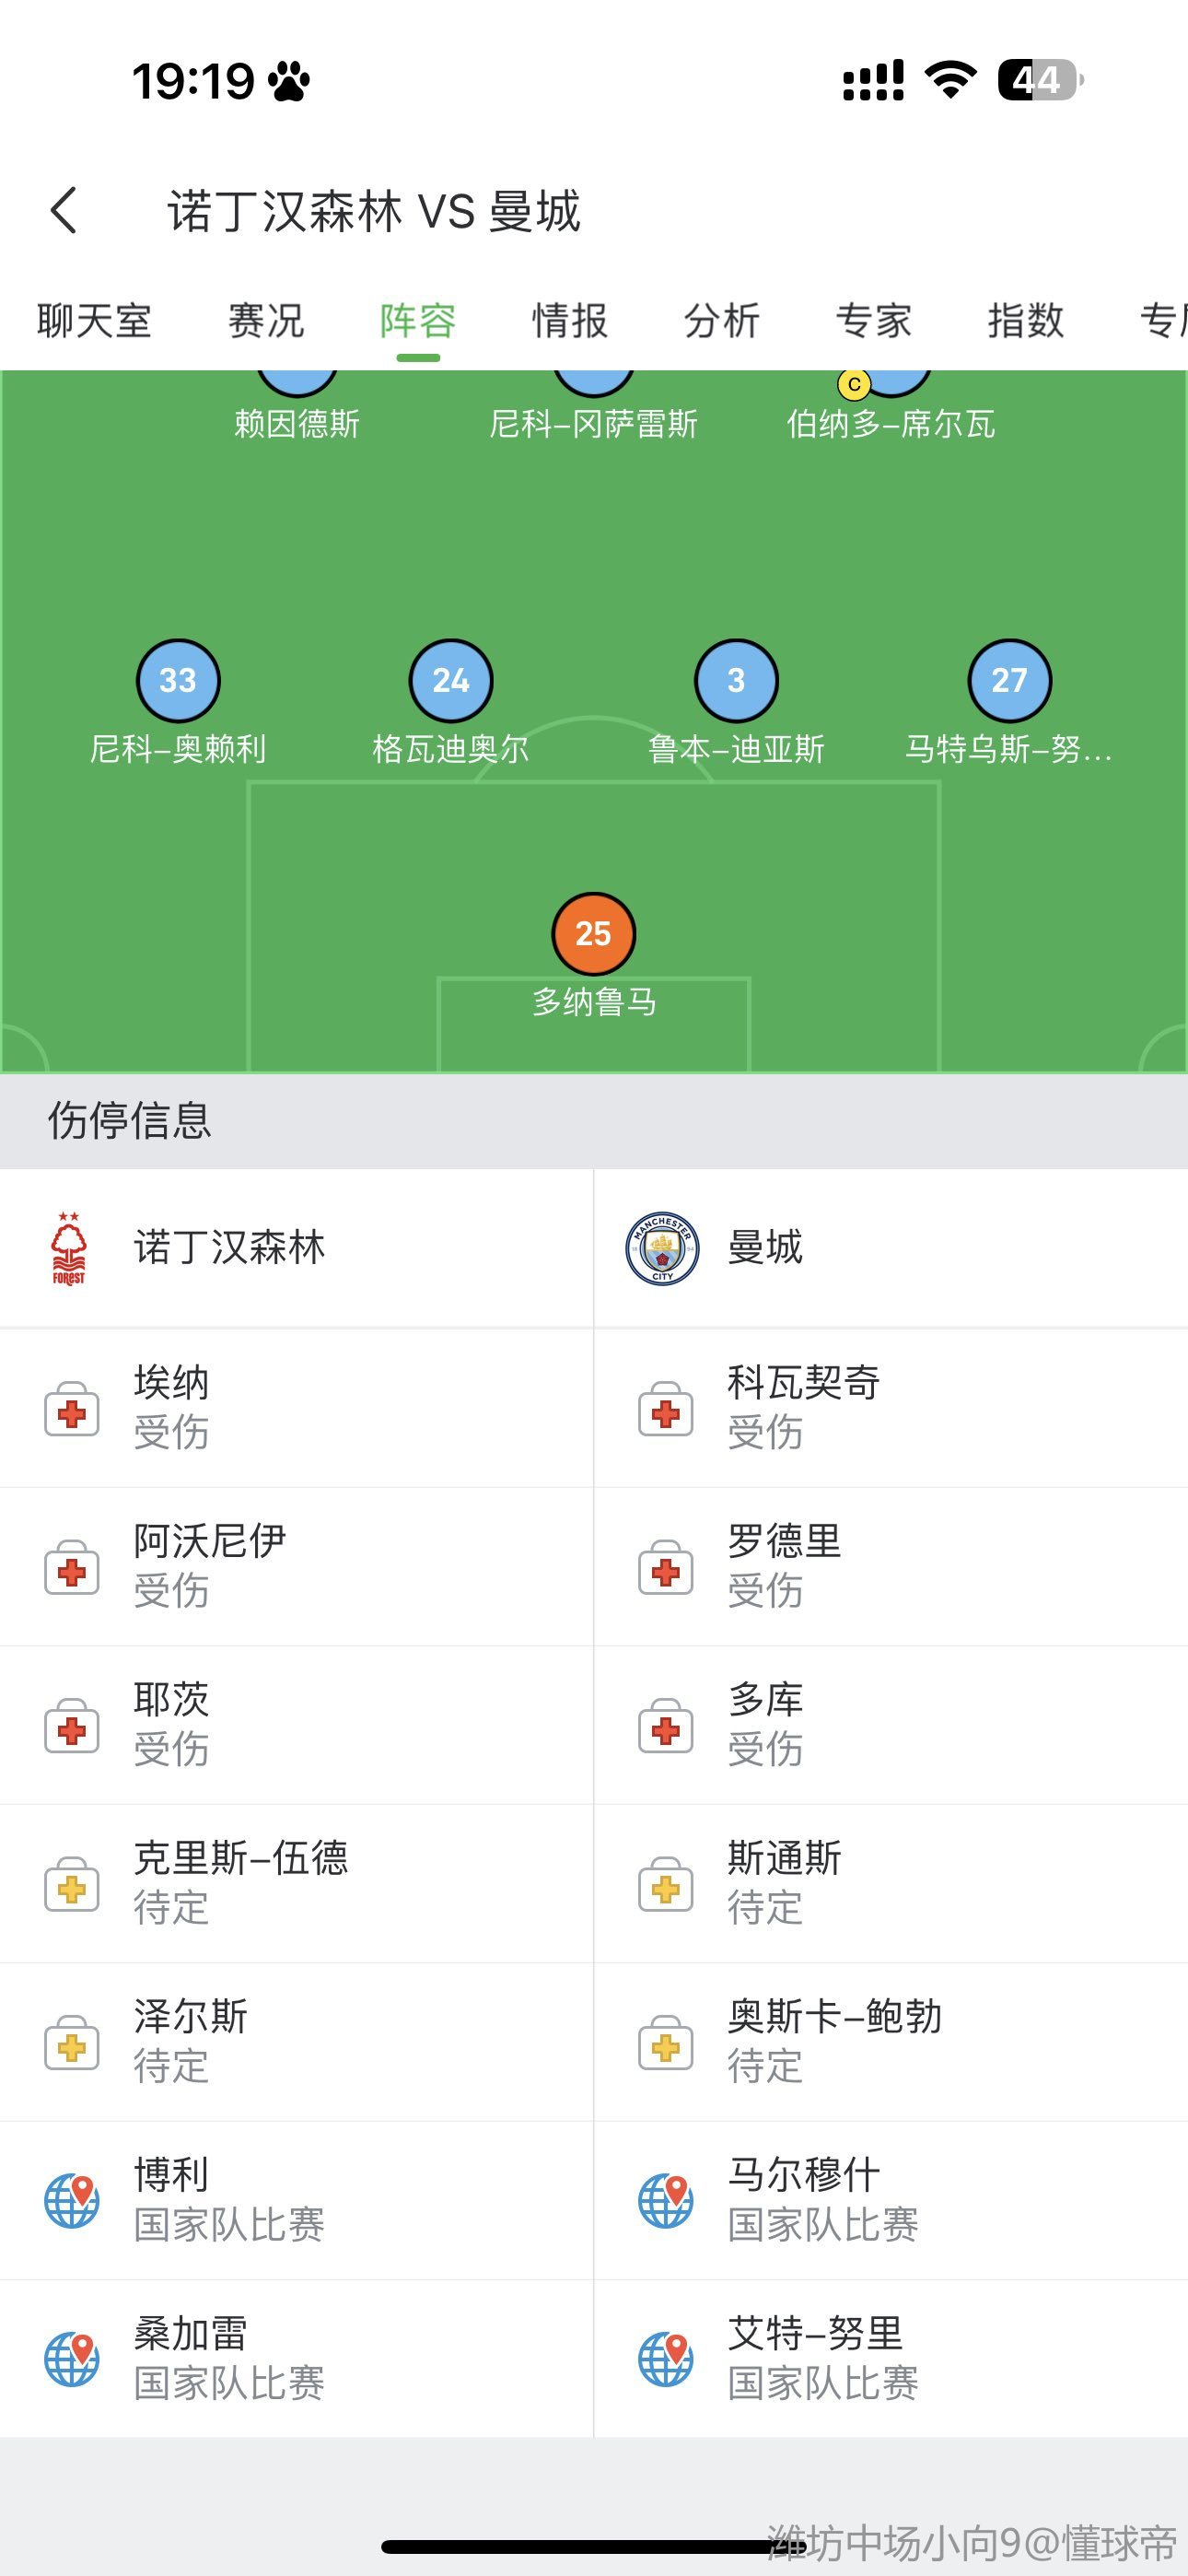
Task: Tap player number 3 jersey circle
Action: (x=736, y=680)
